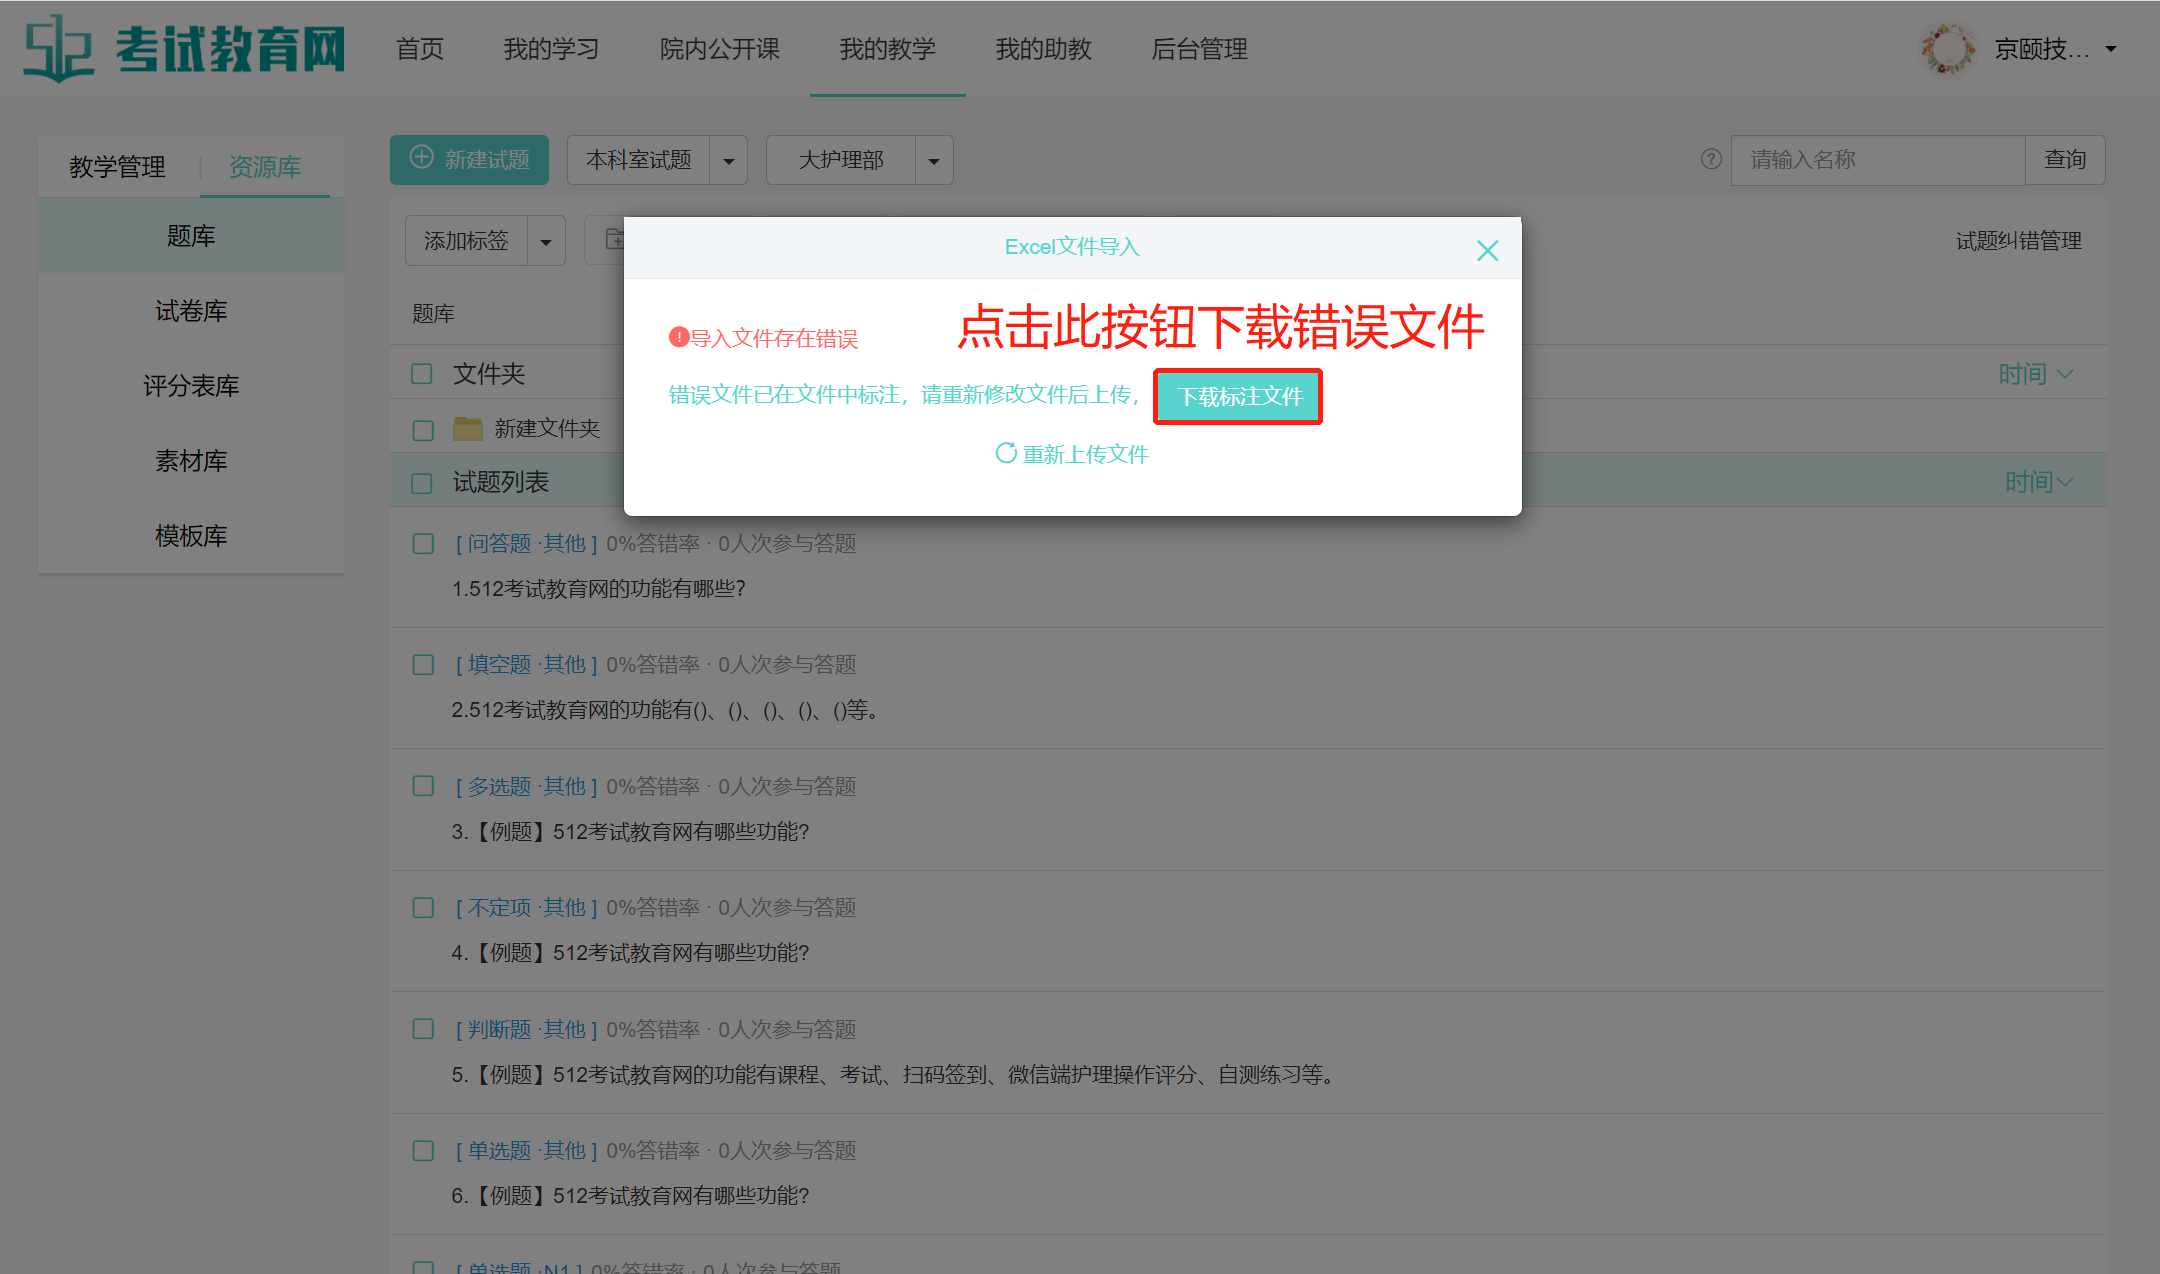Click the 请输入名称 search field

click(x=1877, y=160)
